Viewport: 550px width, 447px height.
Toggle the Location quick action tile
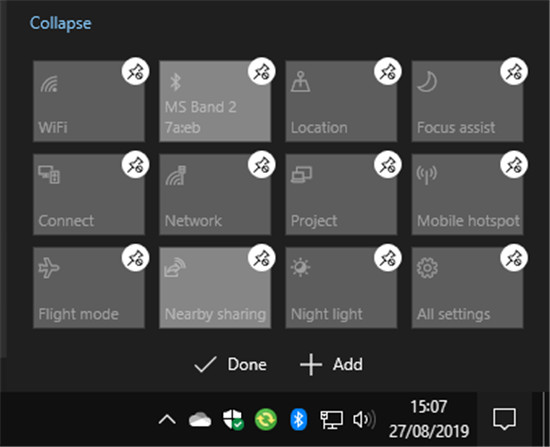(341, 101)
